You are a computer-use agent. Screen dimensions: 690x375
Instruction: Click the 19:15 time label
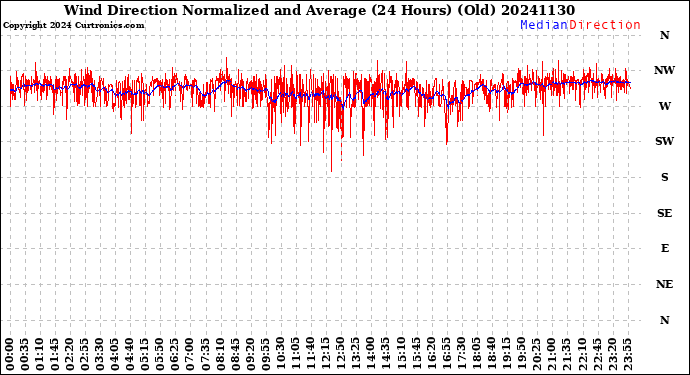pyautogui.click(x=506, y=354)
